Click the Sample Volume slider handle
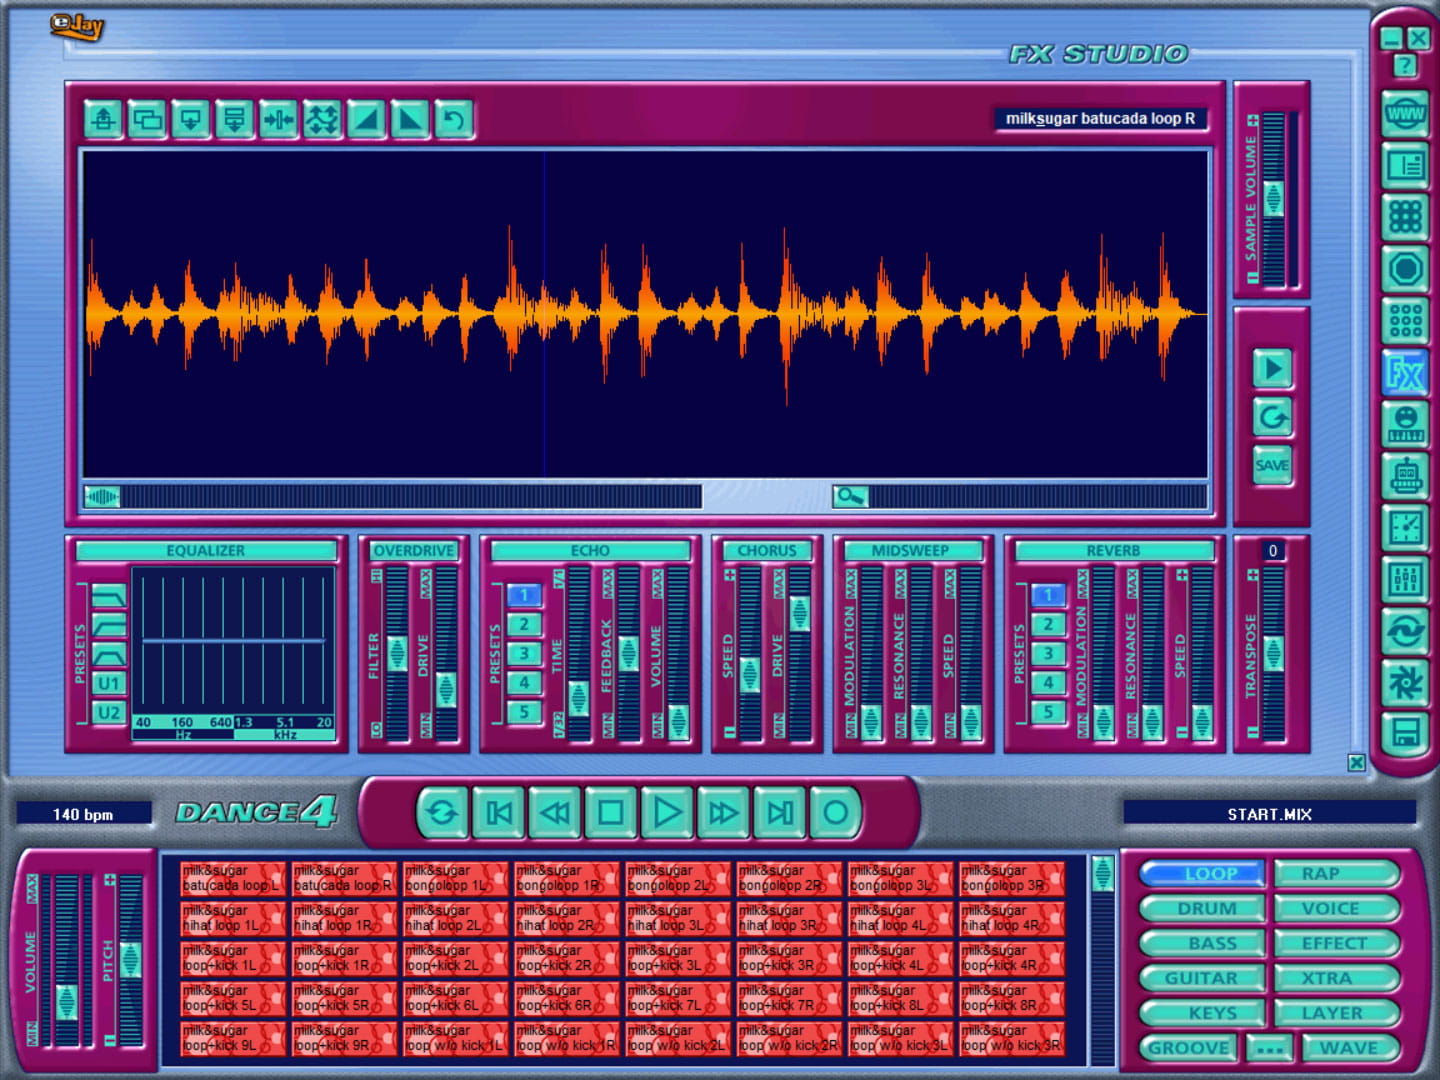The image size is (1440, 1080). coord(1272,198)
